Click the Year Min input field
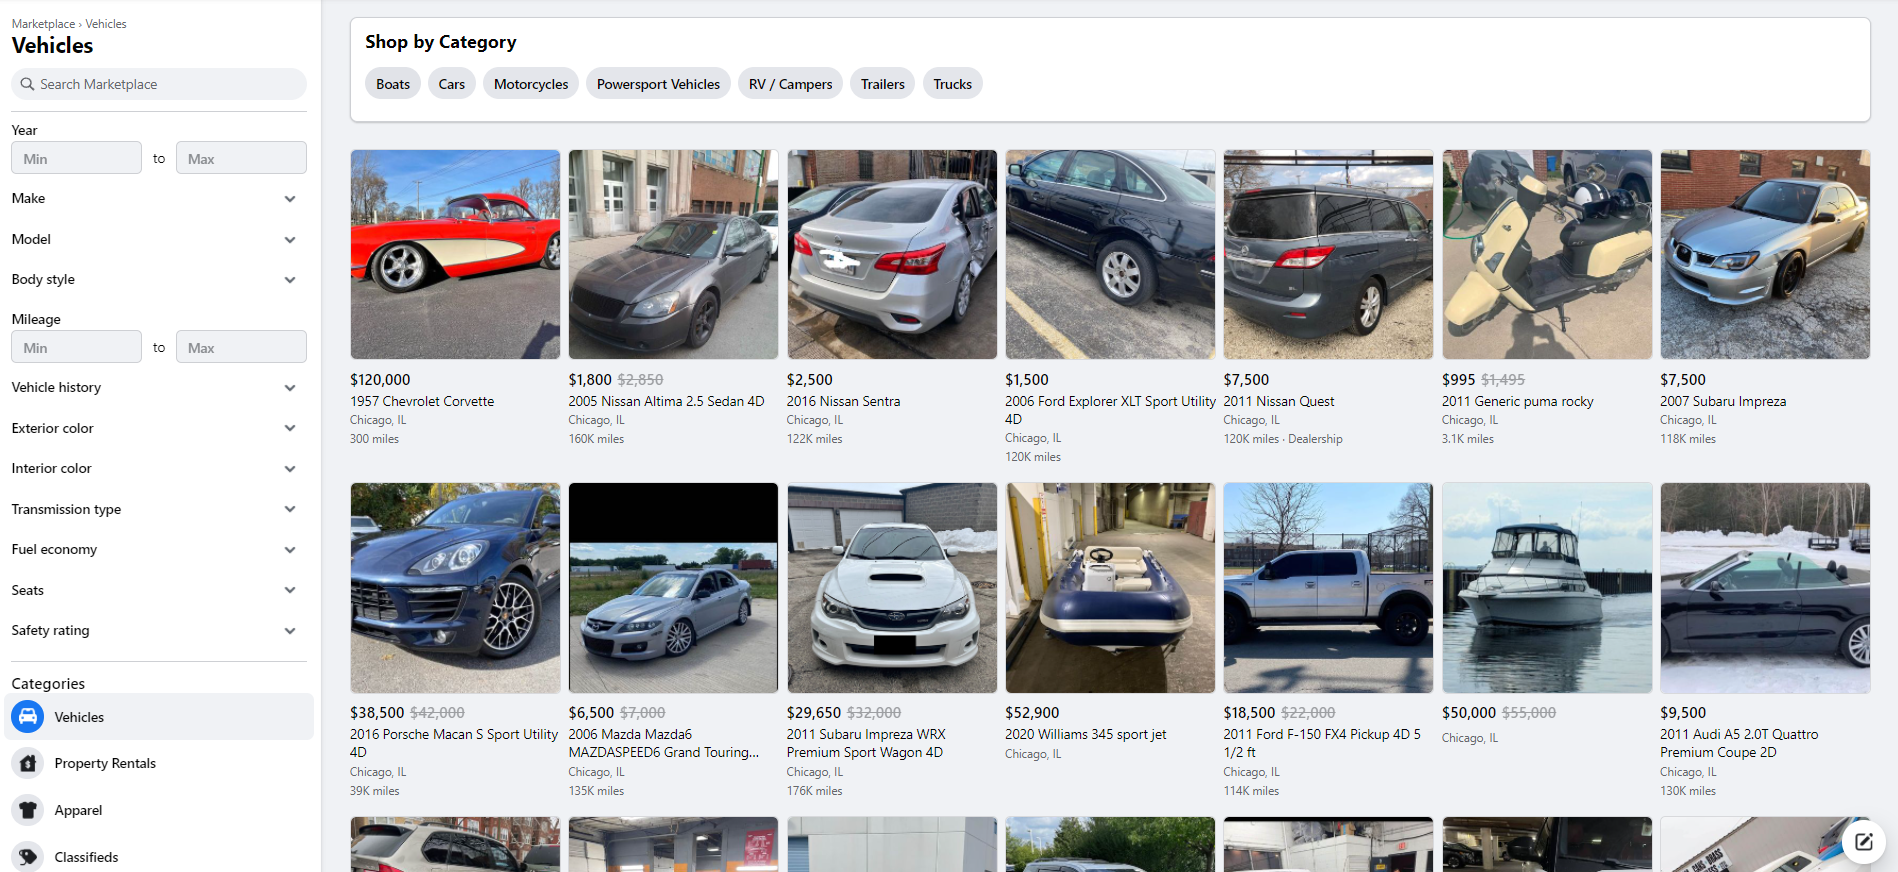Image resolution: width=1898 pixels, height=872 pixels. click(76, 158)
